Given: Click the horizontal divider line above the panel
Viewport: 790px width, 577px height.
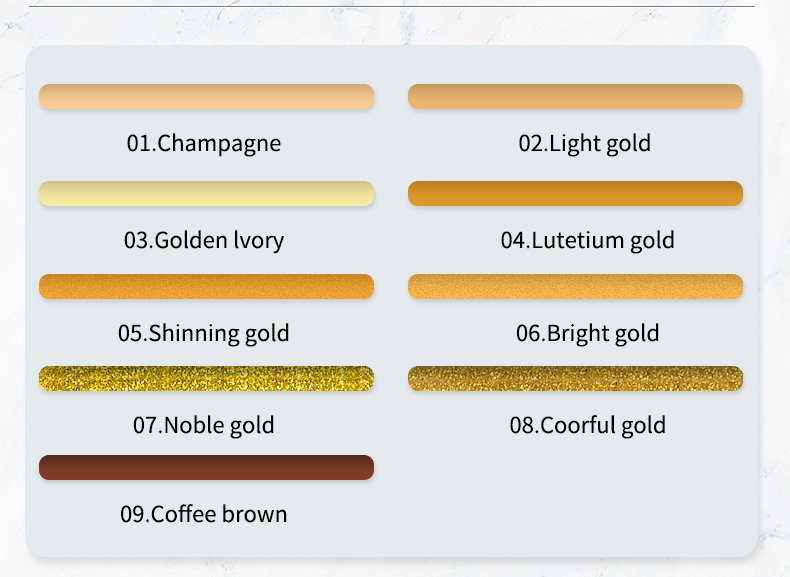Looking at the screenshot, I should point(392,7).
